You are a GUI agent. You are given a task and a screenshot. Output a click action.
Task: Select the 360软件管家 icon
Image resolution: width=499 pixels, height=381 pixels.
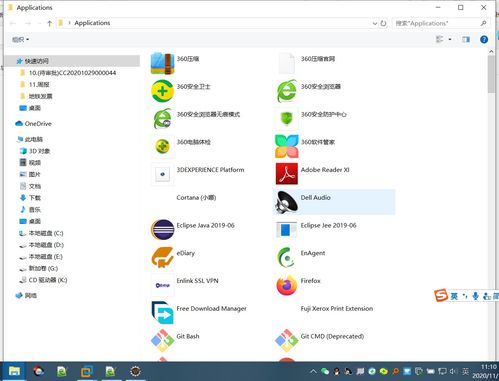click(x=287, y=146)
